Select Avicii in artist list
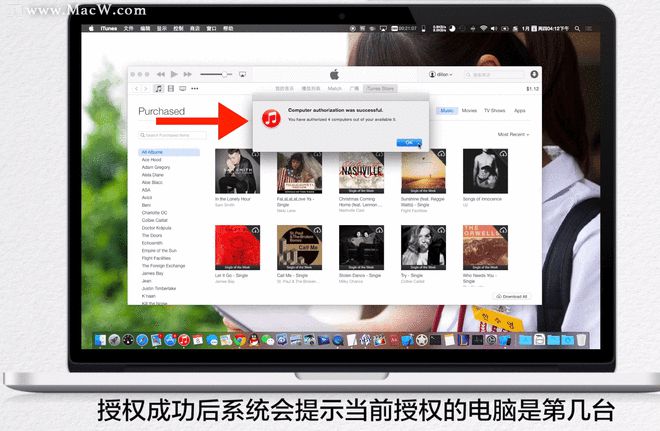Viewport: 660px width, 431px height. pos(147,197)
